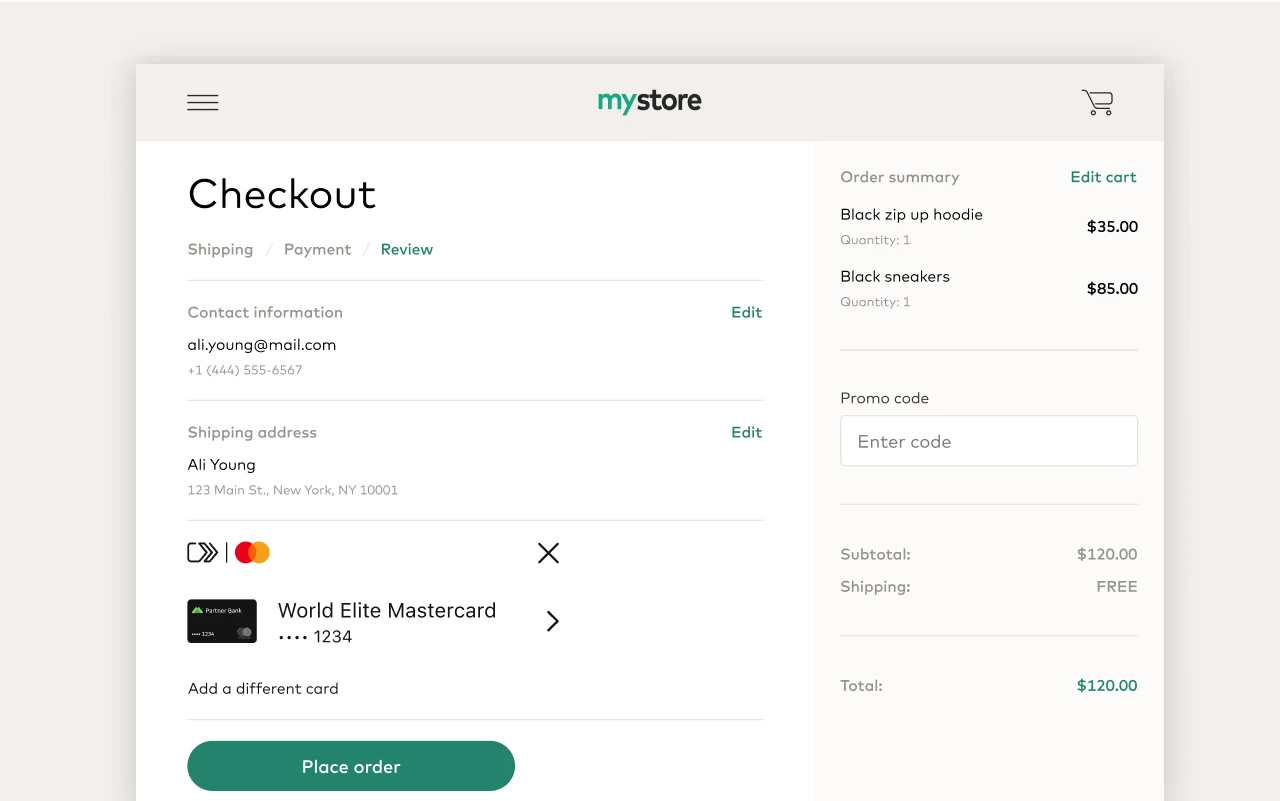This screenshot has width=1280, height=801.
Task: Edit the shipping address
Action: 746,432
